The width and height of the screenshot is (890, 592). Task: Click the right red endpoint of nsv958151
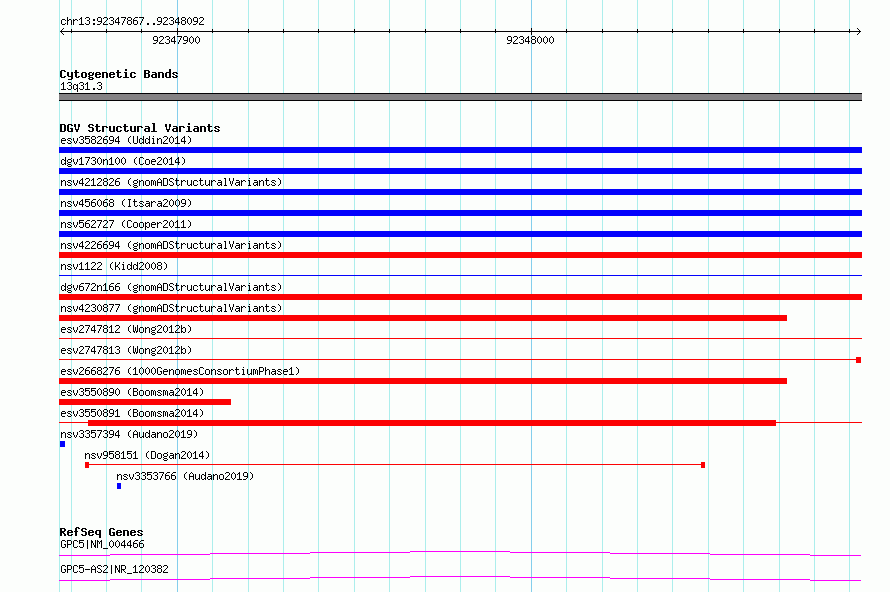click(x=703, y=465)
